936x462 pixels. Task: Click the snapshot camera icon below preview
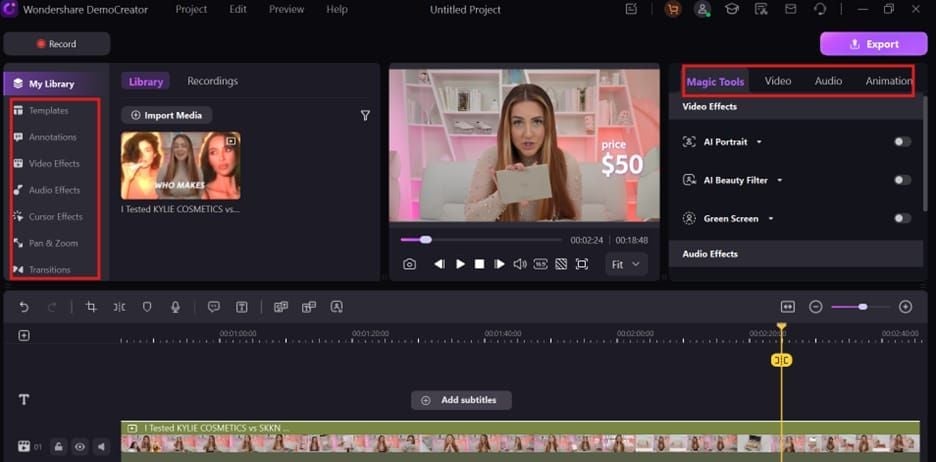coord(409,264)
